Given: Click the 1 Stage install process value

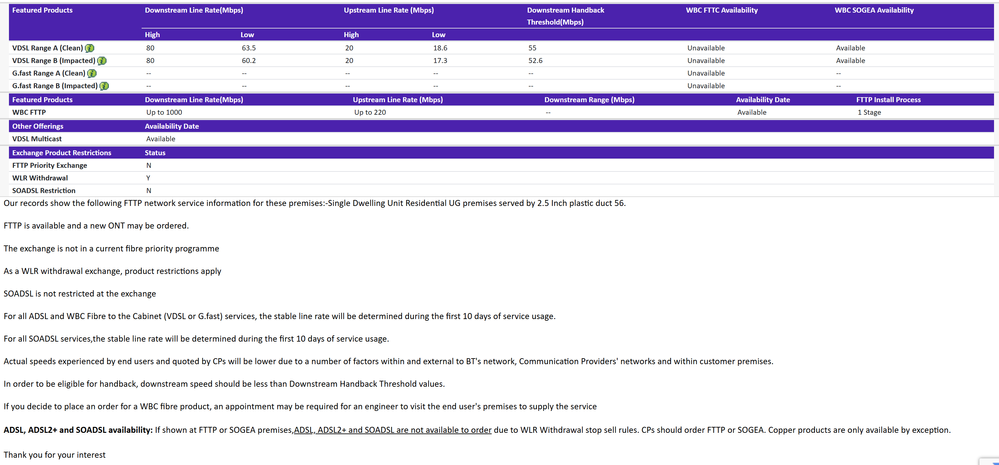Looking at the screenshot, I should [870, 113].
